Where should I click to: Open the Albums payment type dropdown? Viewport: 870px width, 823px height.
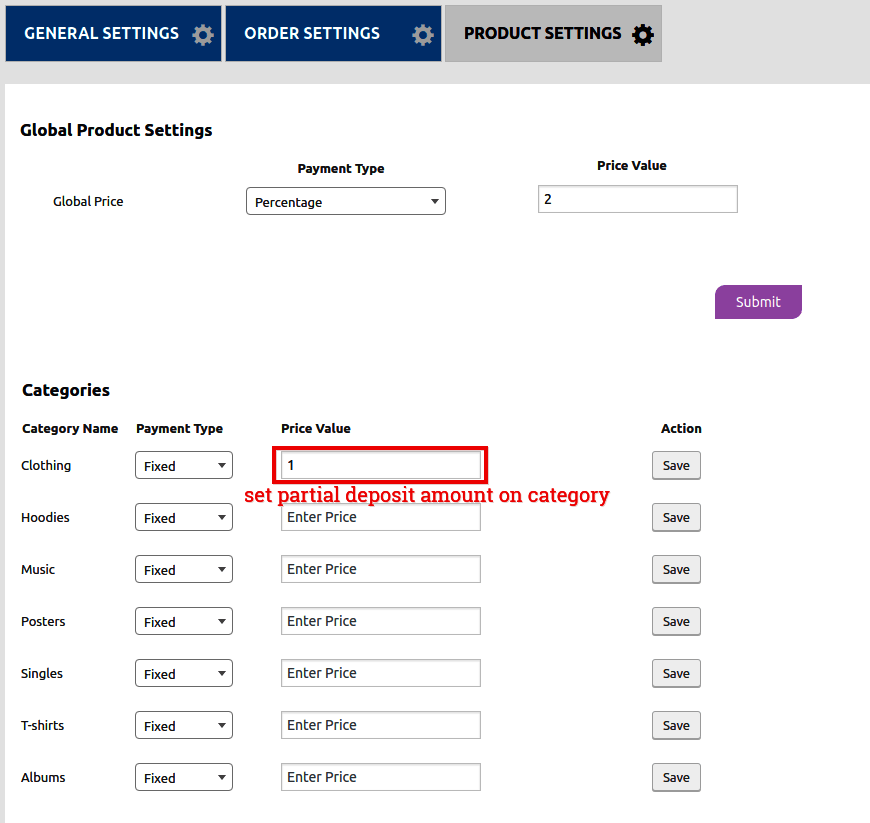(184, 777)
